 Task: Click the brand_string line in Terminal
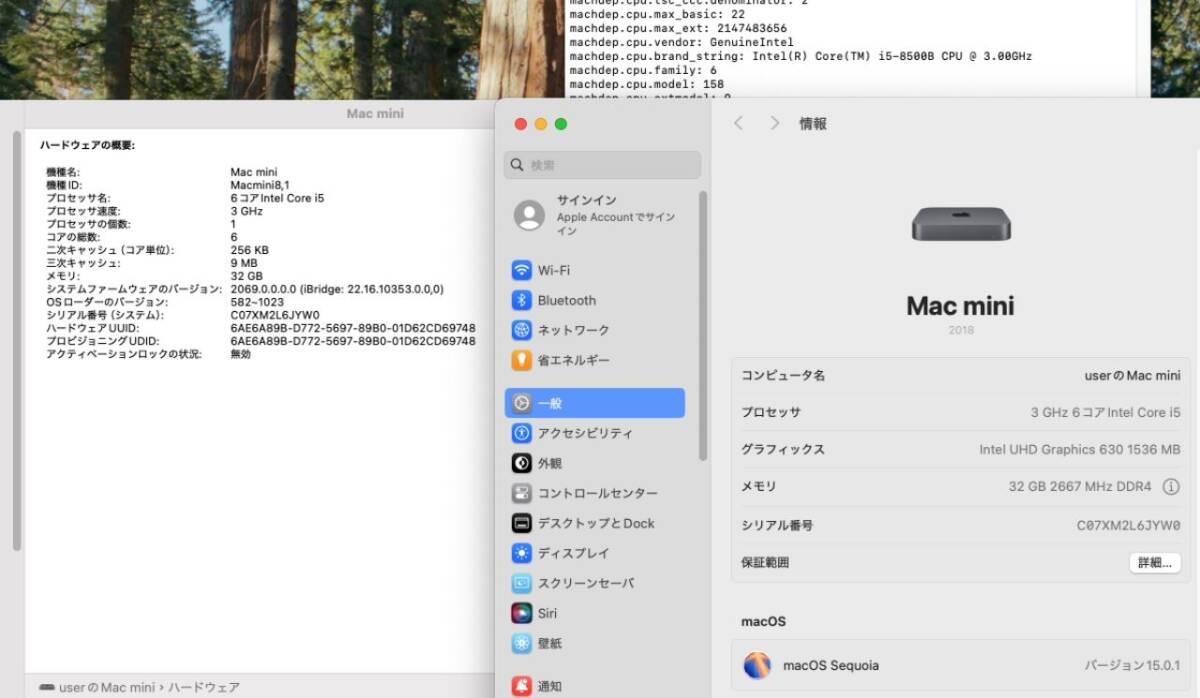click(800, 57)
